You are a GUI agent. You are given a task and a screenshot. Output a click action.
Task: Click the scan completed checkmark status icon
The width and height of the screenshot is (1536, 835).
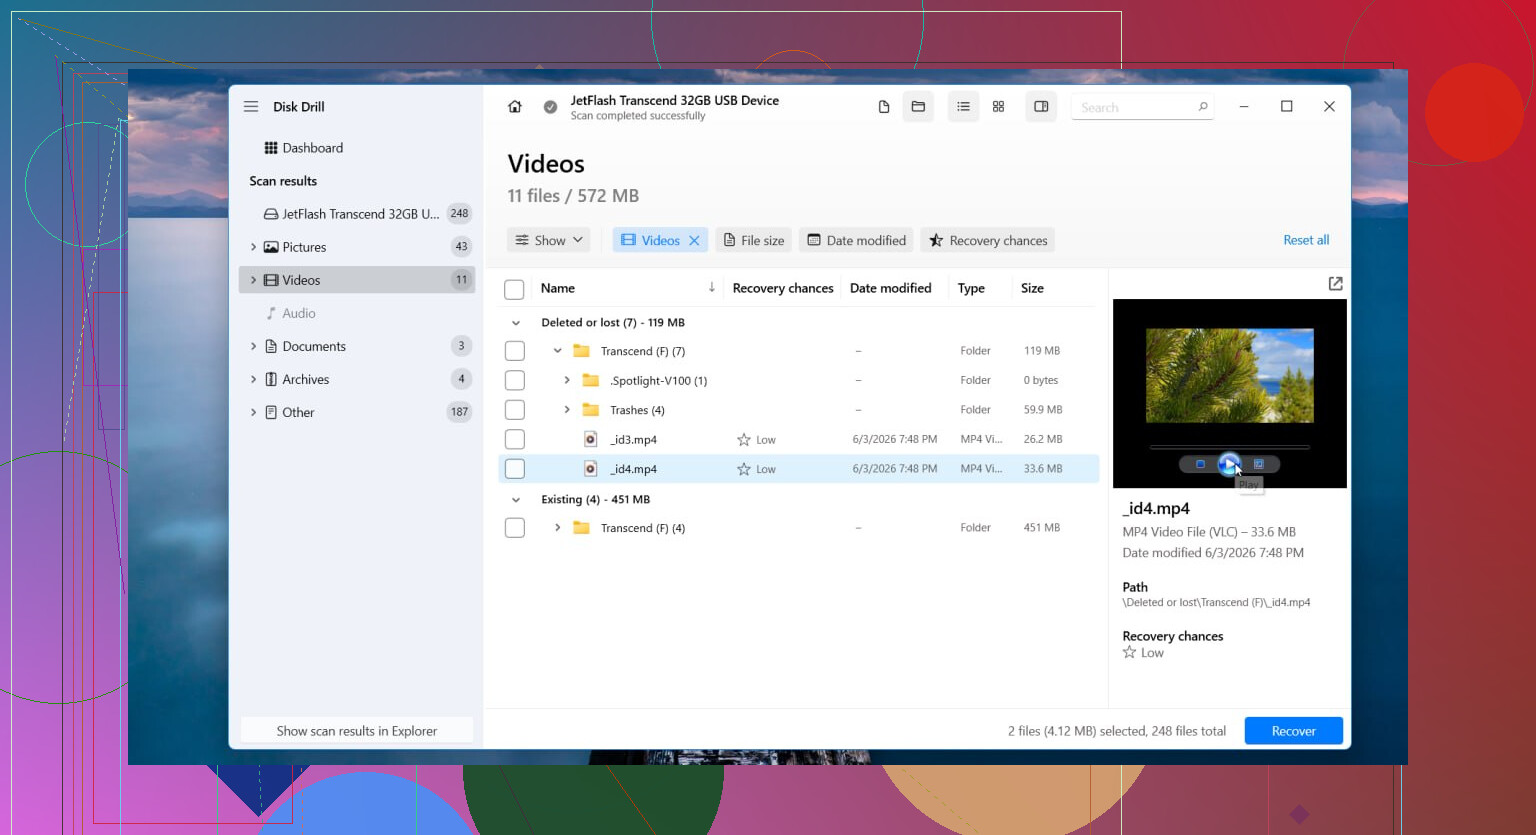[x=550, y=107]
